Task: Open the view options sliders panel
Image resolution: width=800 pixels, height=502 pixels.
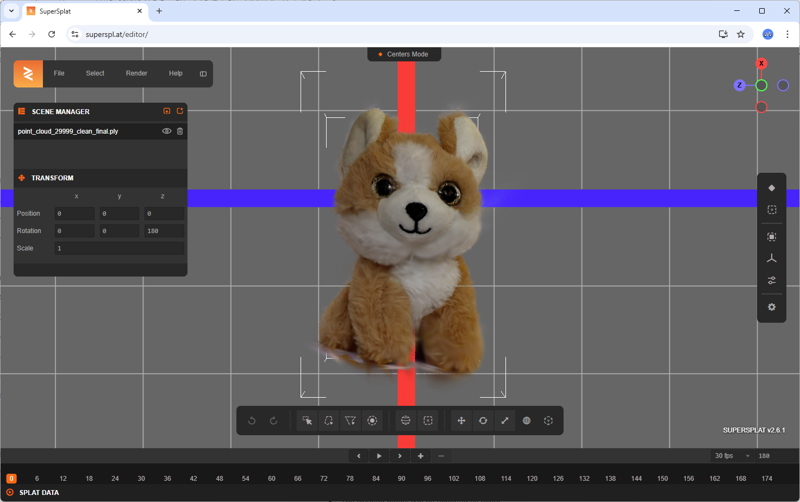Action: (x=771, y=281)
